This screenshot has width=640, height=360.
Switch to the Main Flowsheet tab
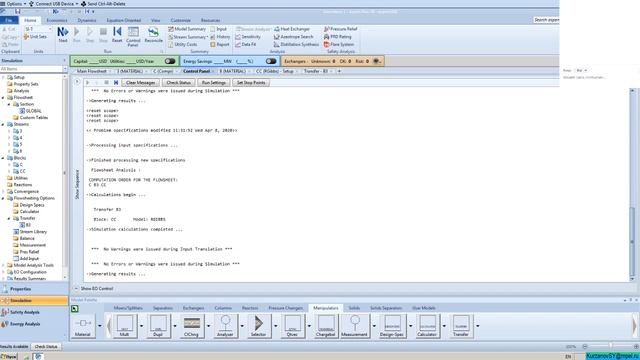tap(92, 71)
